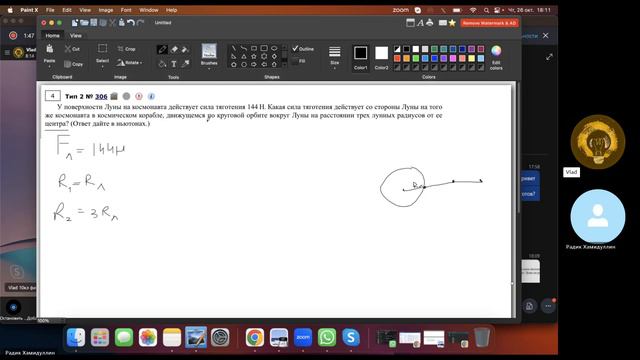Open Skype from the Dock

(351, 338)
